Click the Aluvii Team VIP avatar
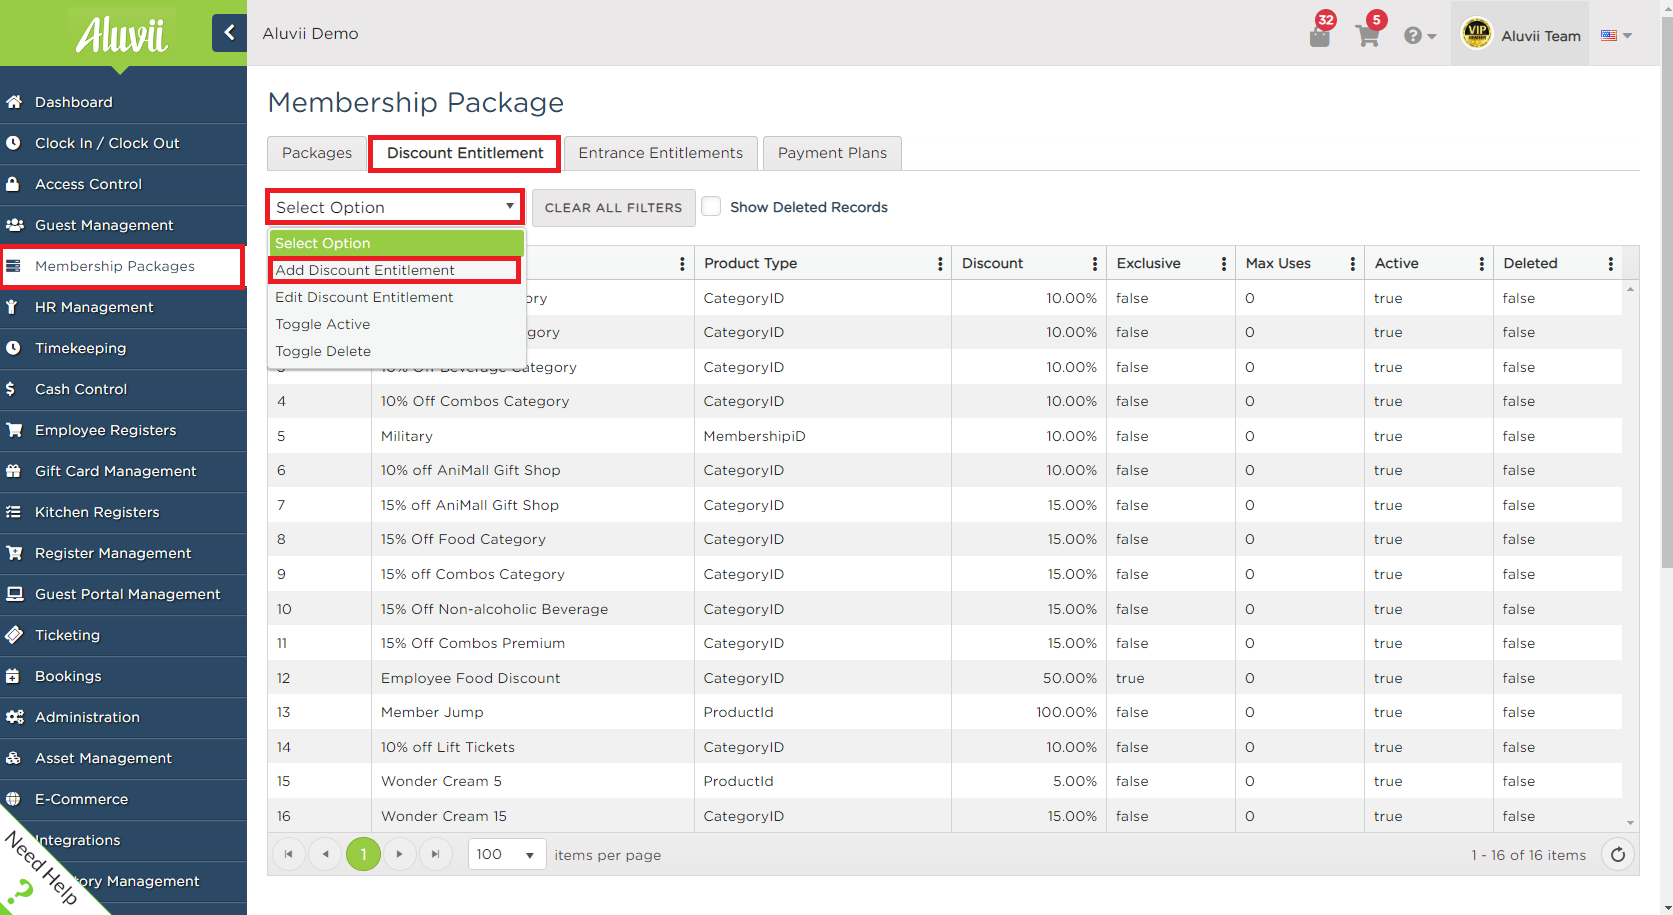The image size is (1673, 915). 1476,34
